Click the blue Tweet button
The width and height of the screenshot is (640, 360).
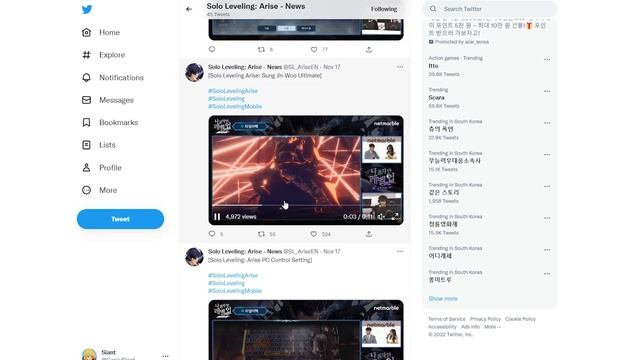point(120,219)
